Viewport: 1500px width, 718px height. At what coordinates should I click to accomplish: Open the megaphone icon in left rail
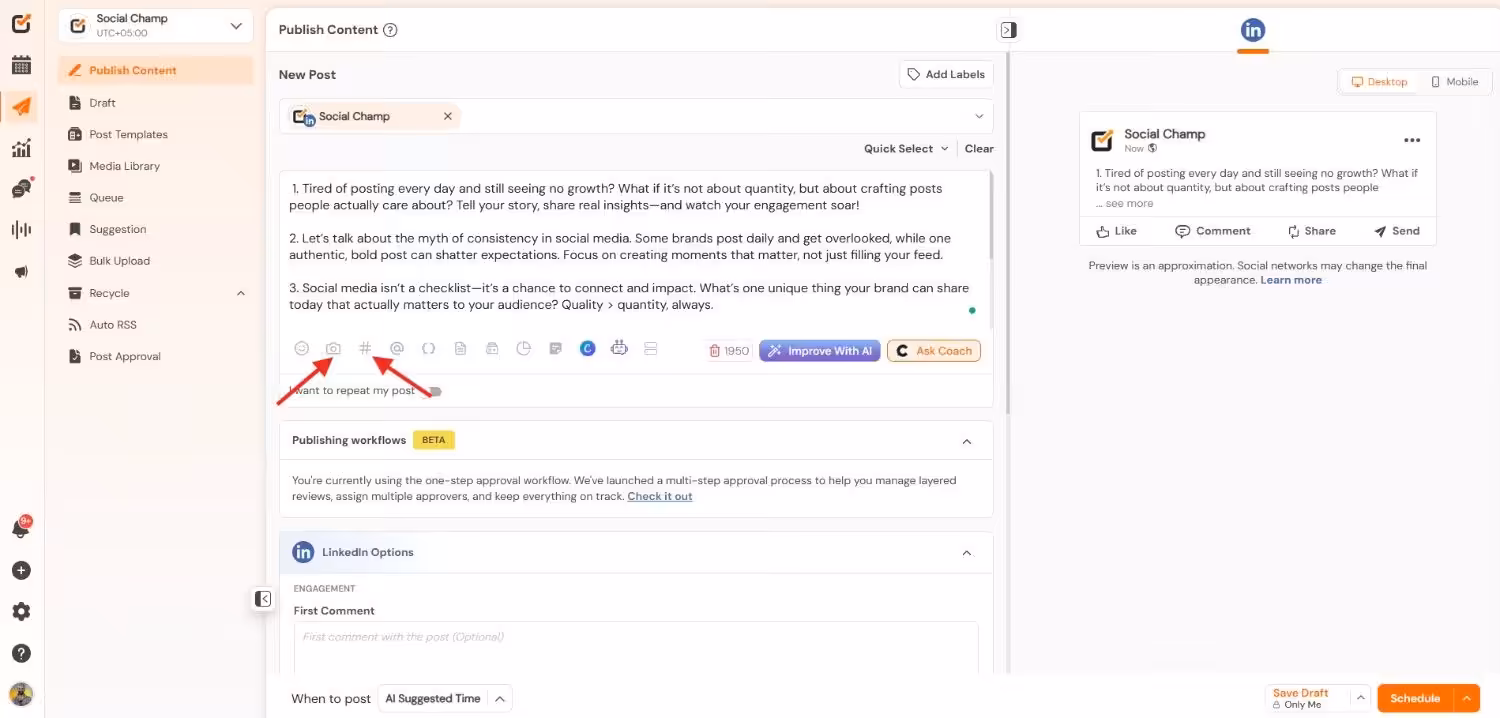click(x=21, y=272)
